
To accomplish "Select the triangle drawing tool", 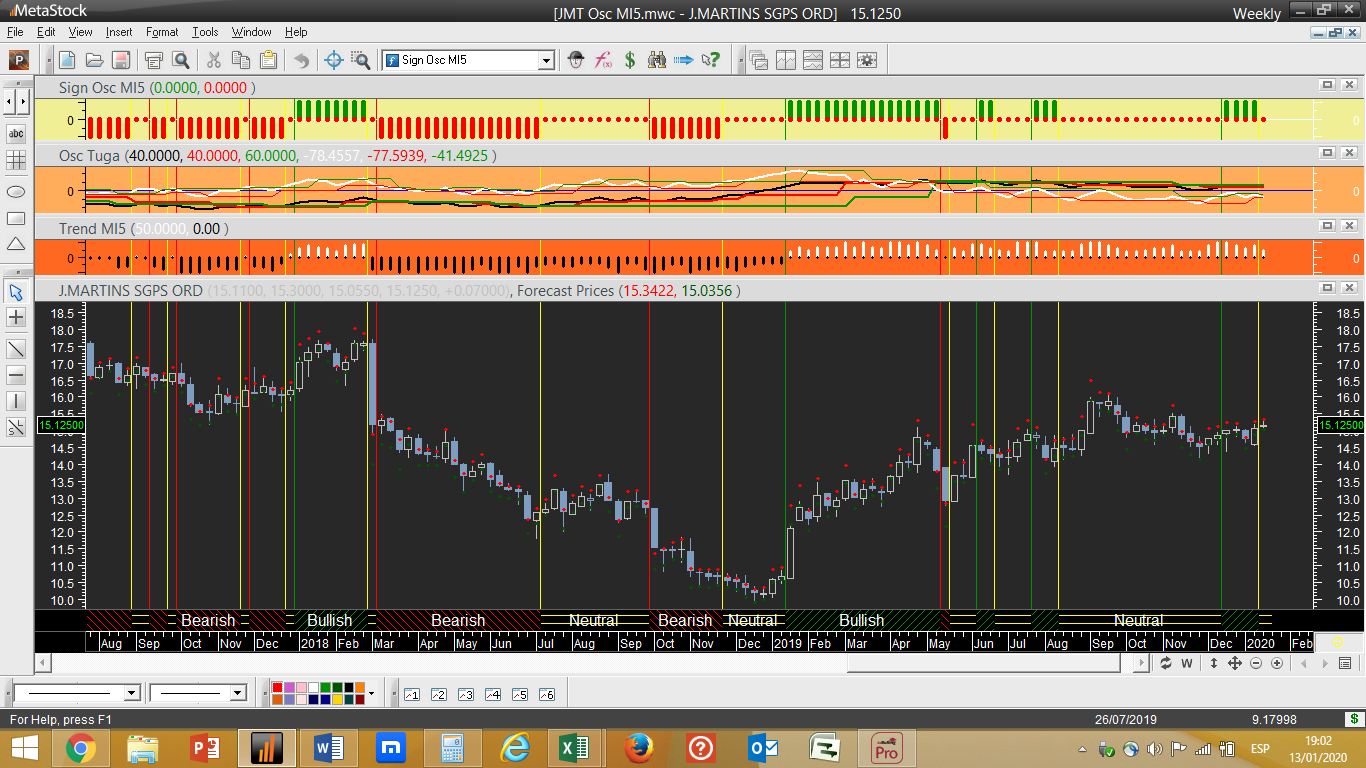I will tap(16, 244).
